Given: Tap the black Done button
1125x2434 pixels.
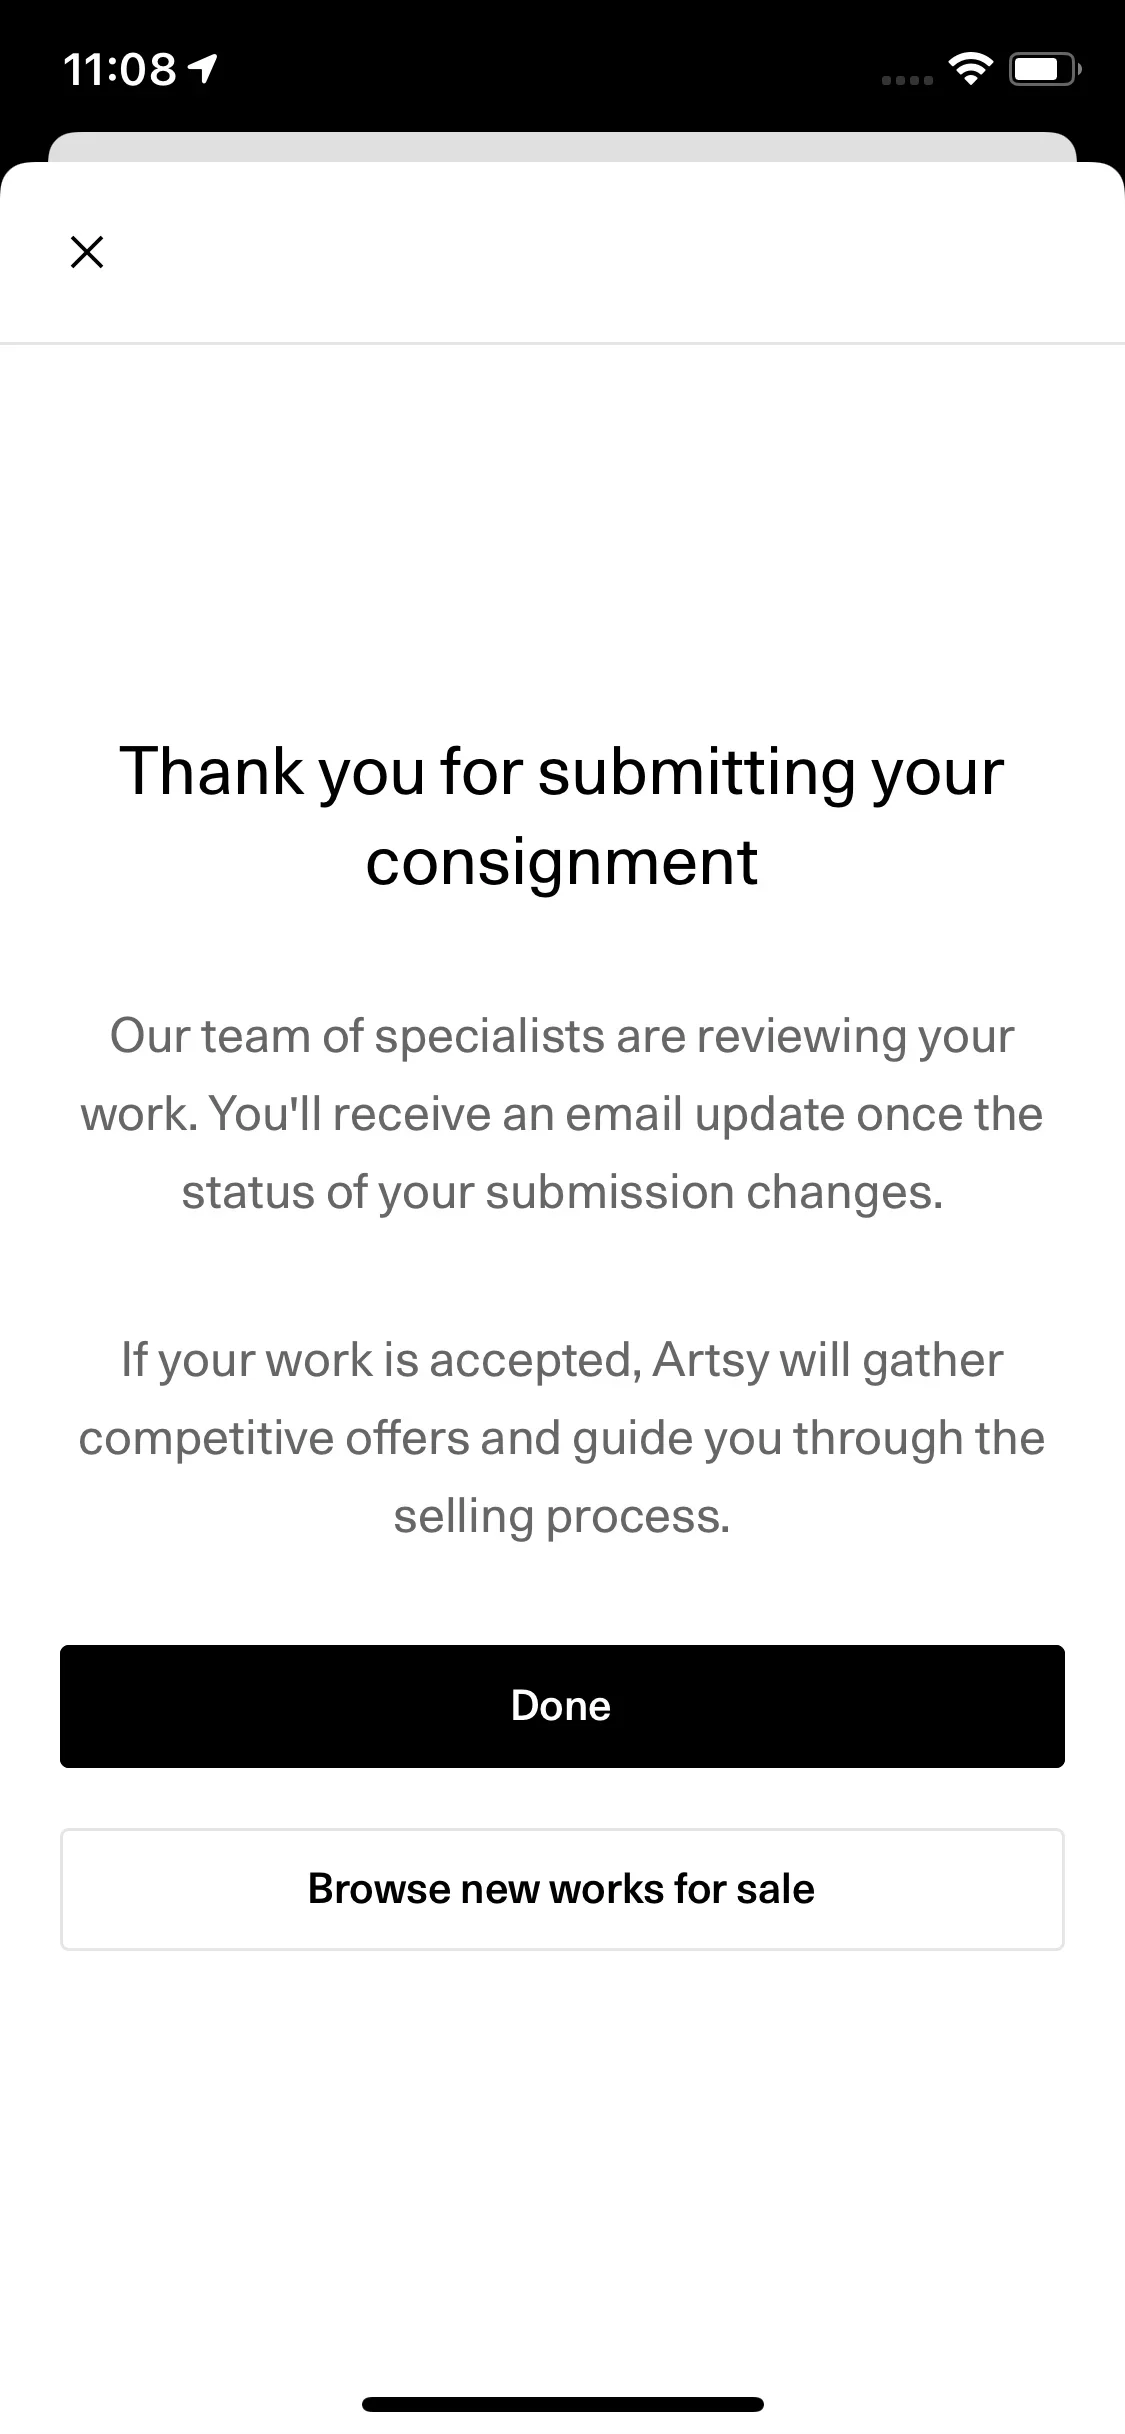Looking at the screenshot, I should (x=562, y=1706).
